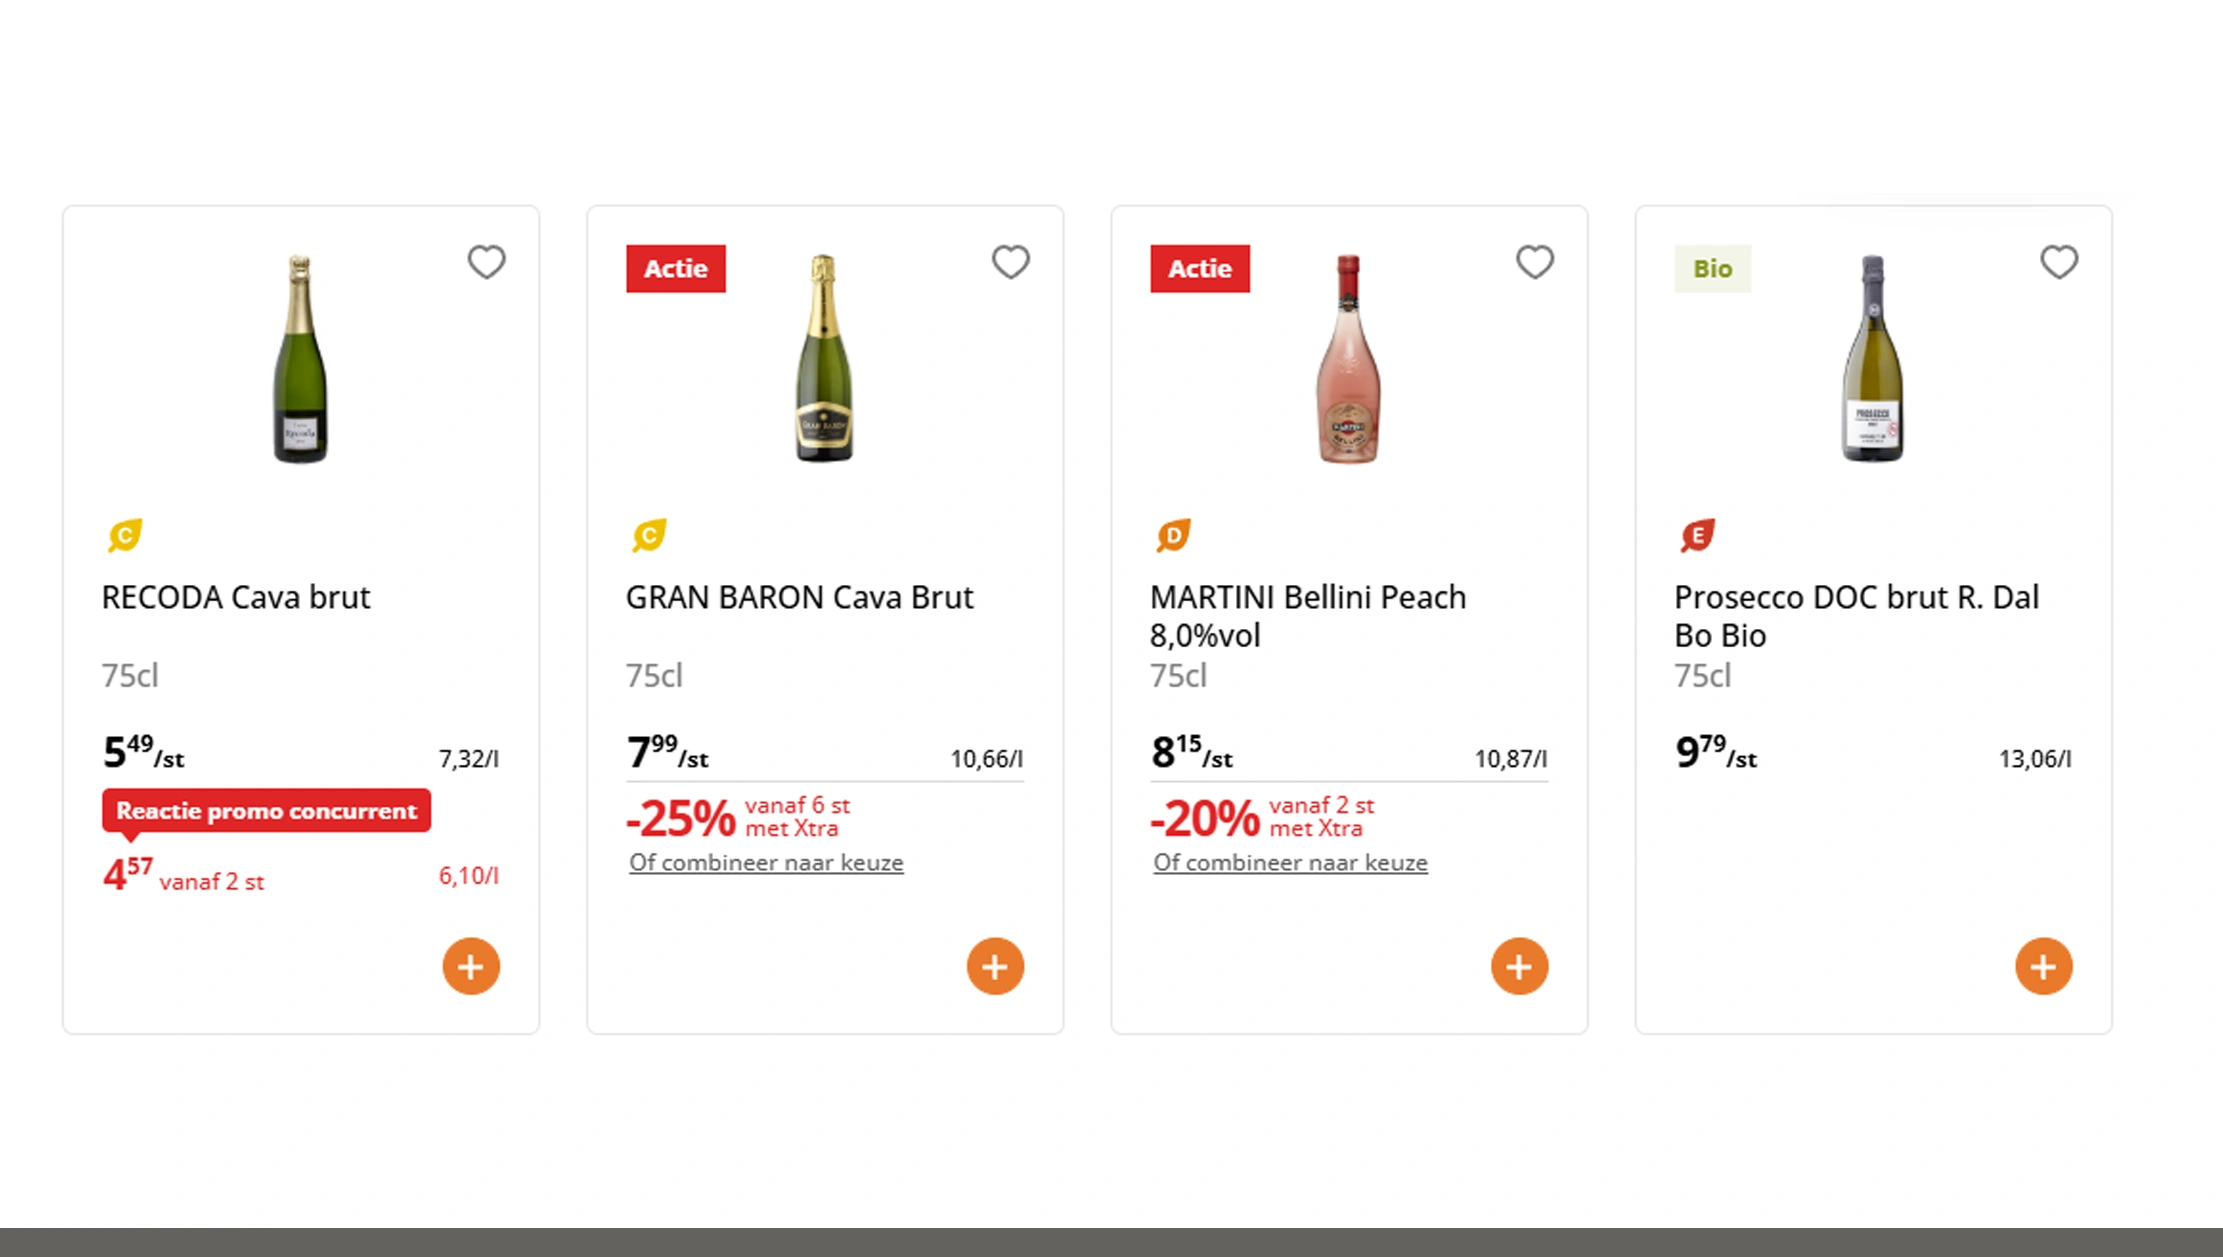
Task: Click the Reactie promo concurrent badge
Action: (x=266, y=810)
